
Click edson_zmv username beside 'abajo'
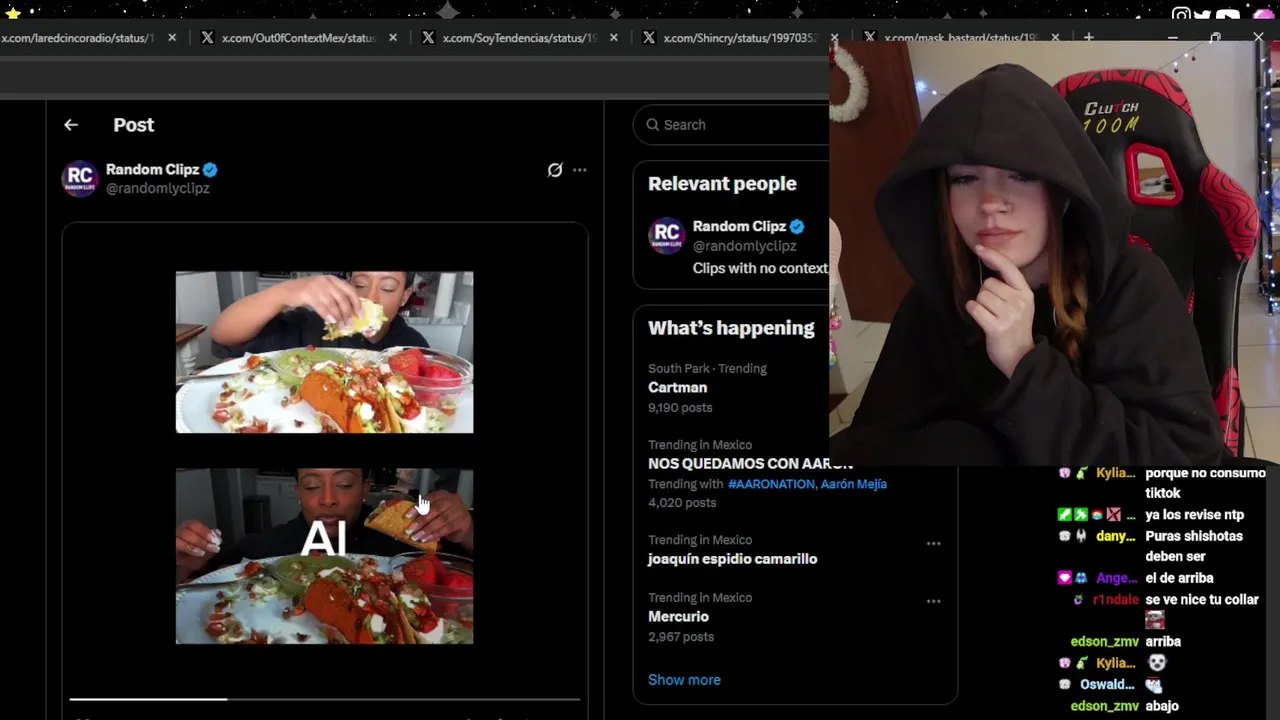(x=1103, y=706)
